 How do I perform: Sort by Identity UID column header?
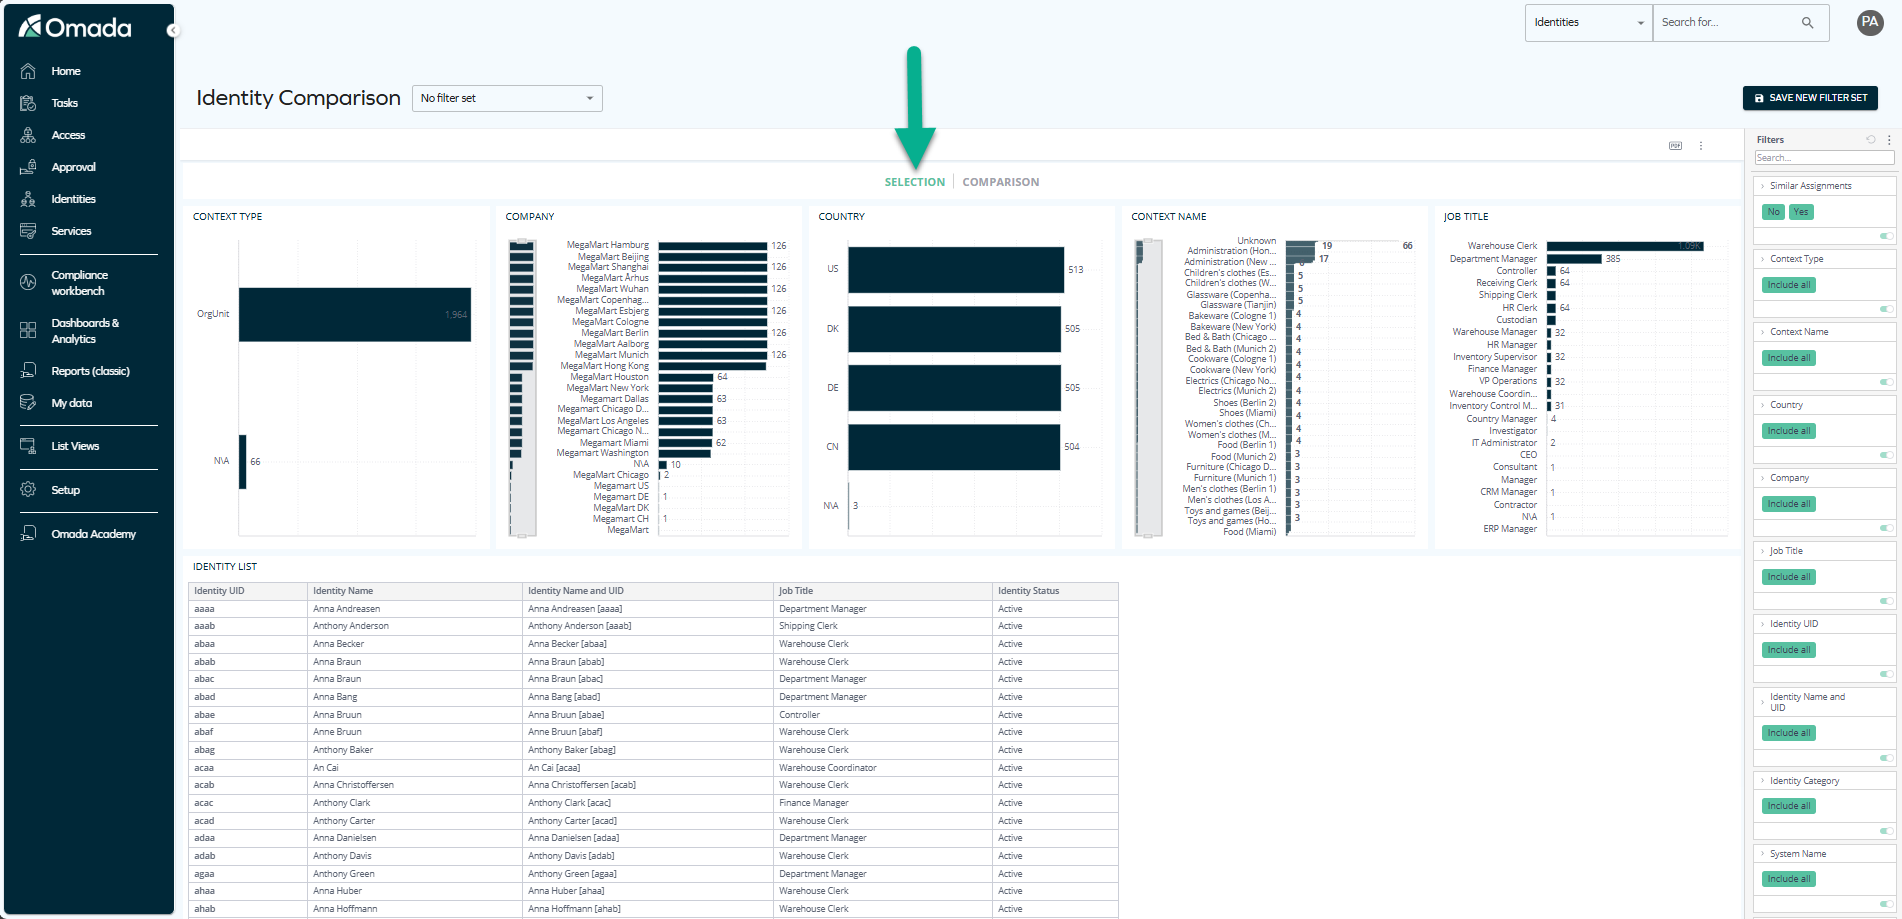tap(247, 591)
